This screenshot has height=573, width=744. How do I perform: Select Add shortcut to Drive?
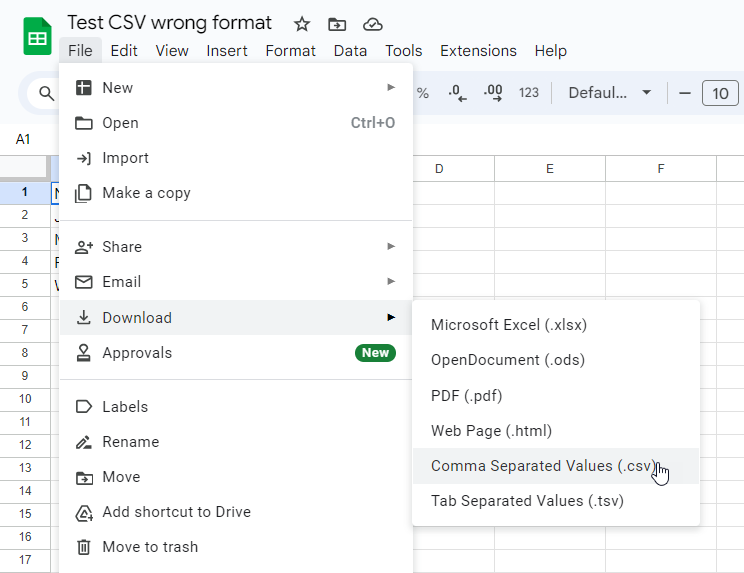(x=236, y=512)
